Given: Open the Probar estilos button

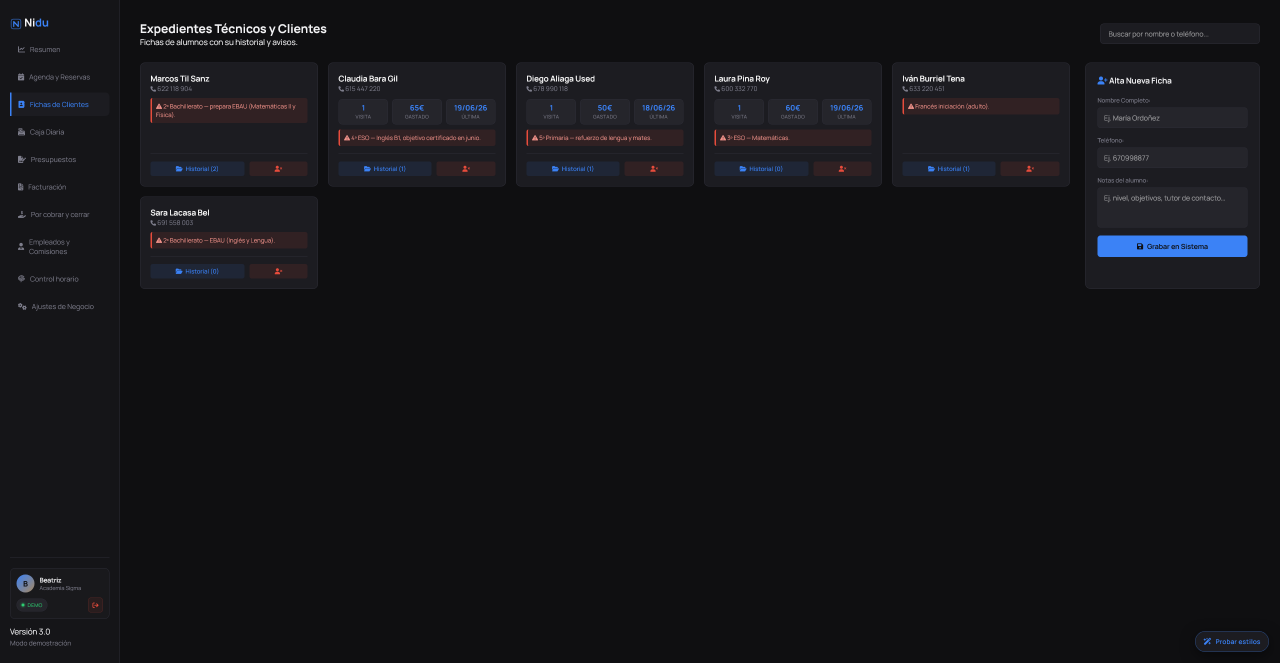Looking at the screenshot, I should (x=1232, y=642).
